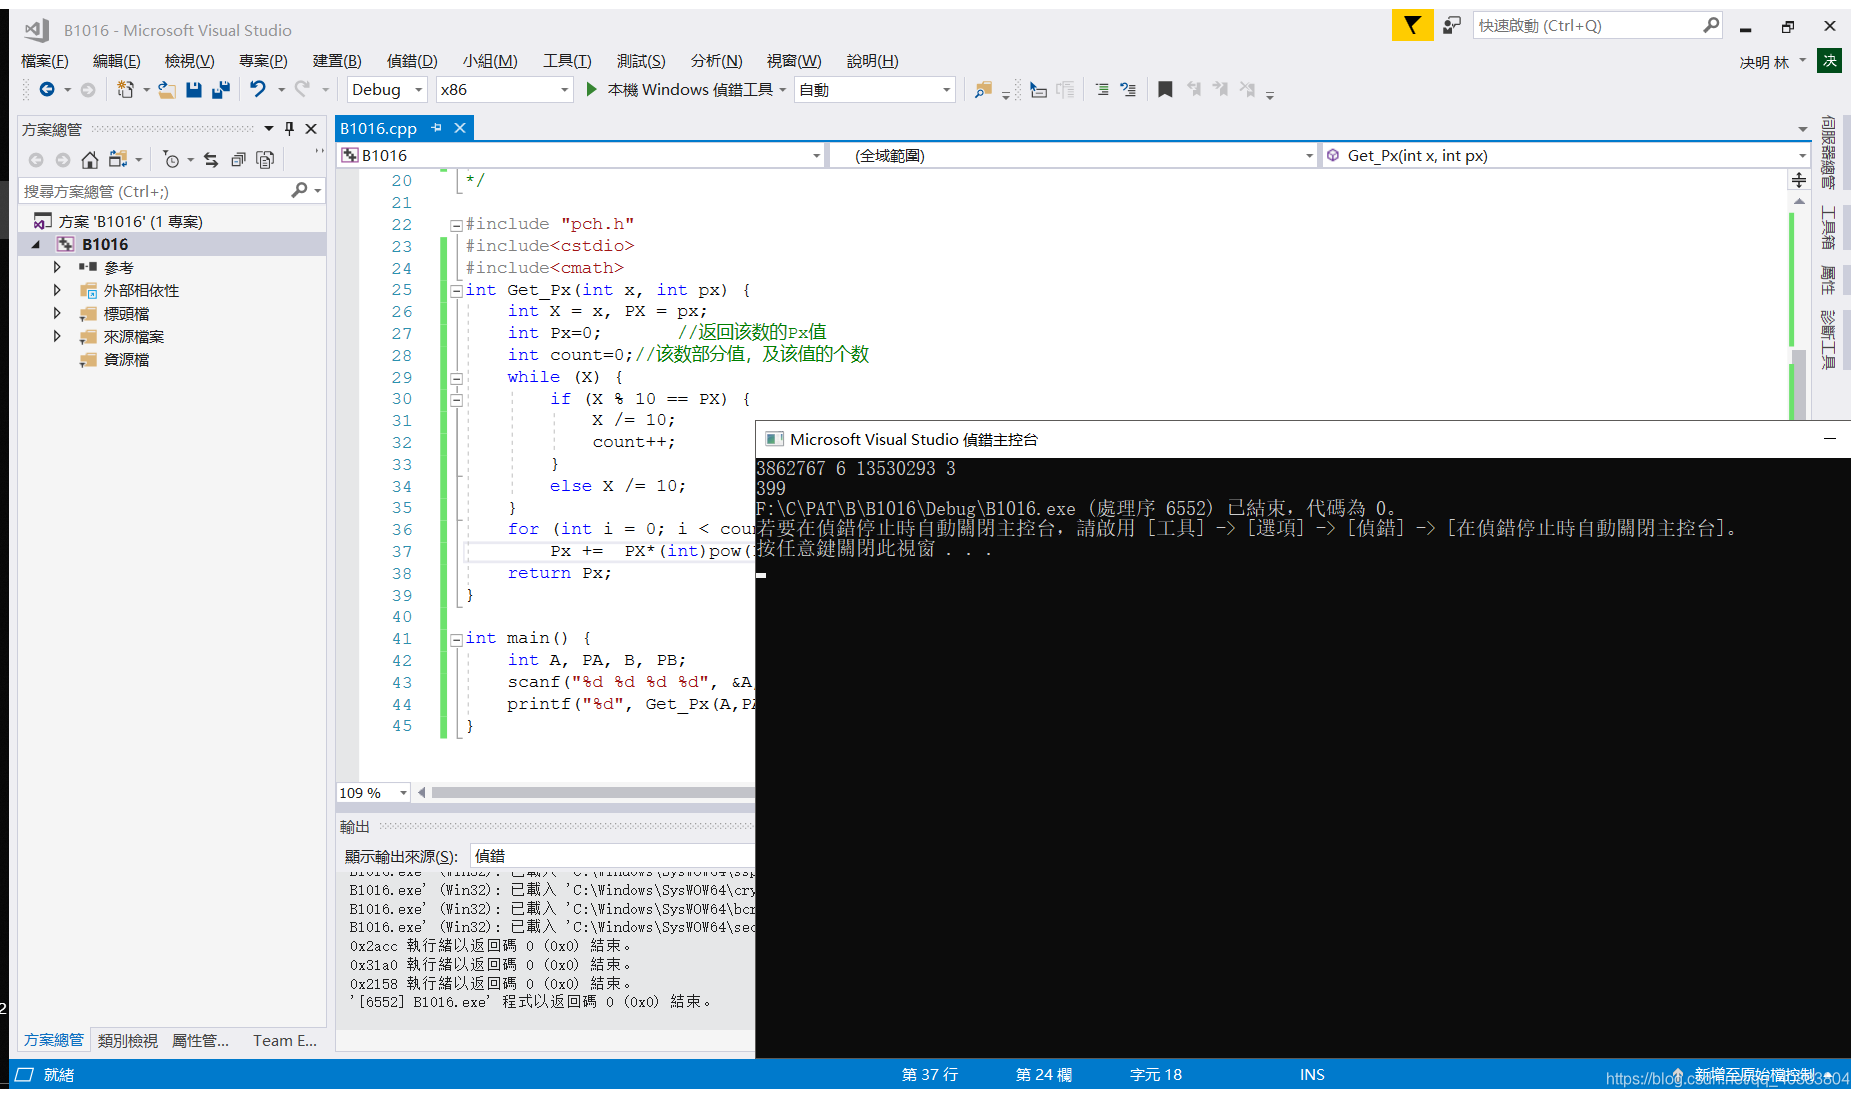Click the Home icon in Solution Explorer
This screenshot has width=1860, height=1098.
pos(90,160)
